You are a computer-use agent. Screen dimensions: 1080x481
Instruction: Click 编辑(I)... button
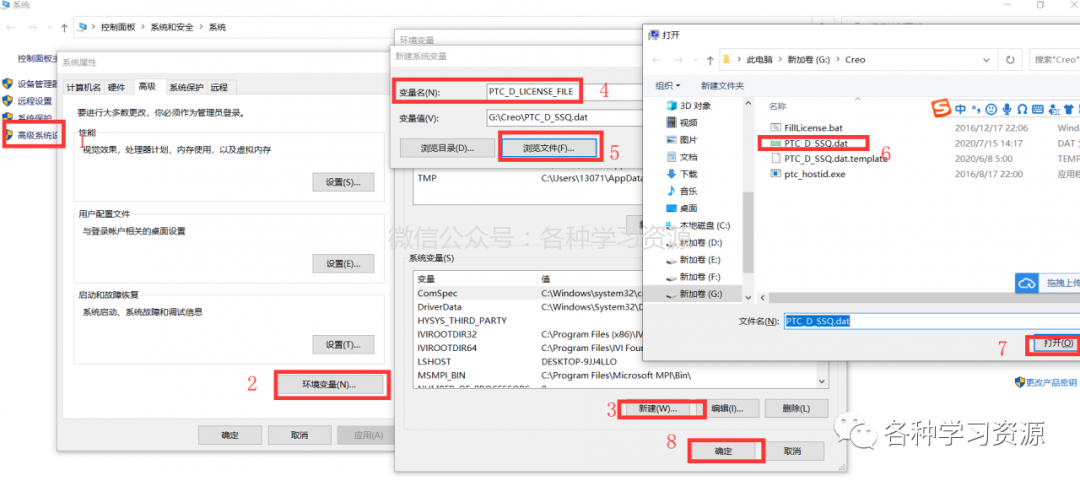(x=729, y=408)
